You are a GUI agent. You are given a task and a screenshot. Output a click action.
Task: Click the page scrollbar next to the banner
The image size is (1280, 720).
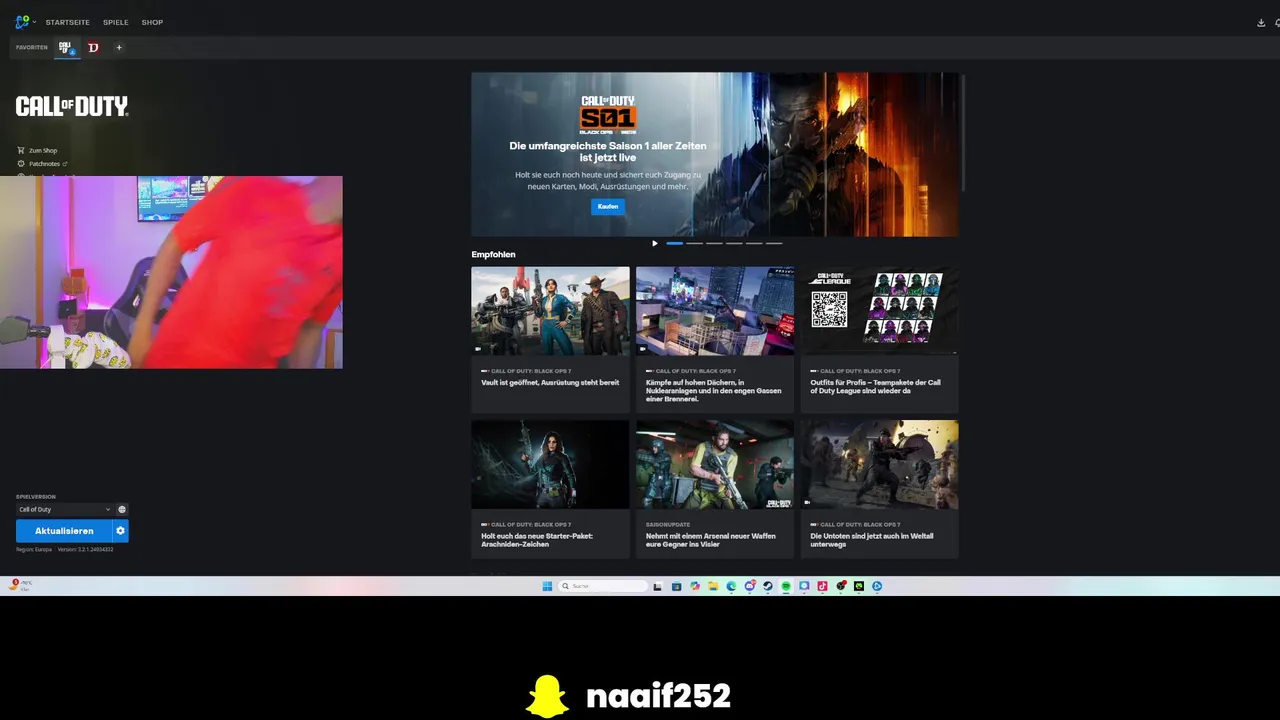pos(962,131)
